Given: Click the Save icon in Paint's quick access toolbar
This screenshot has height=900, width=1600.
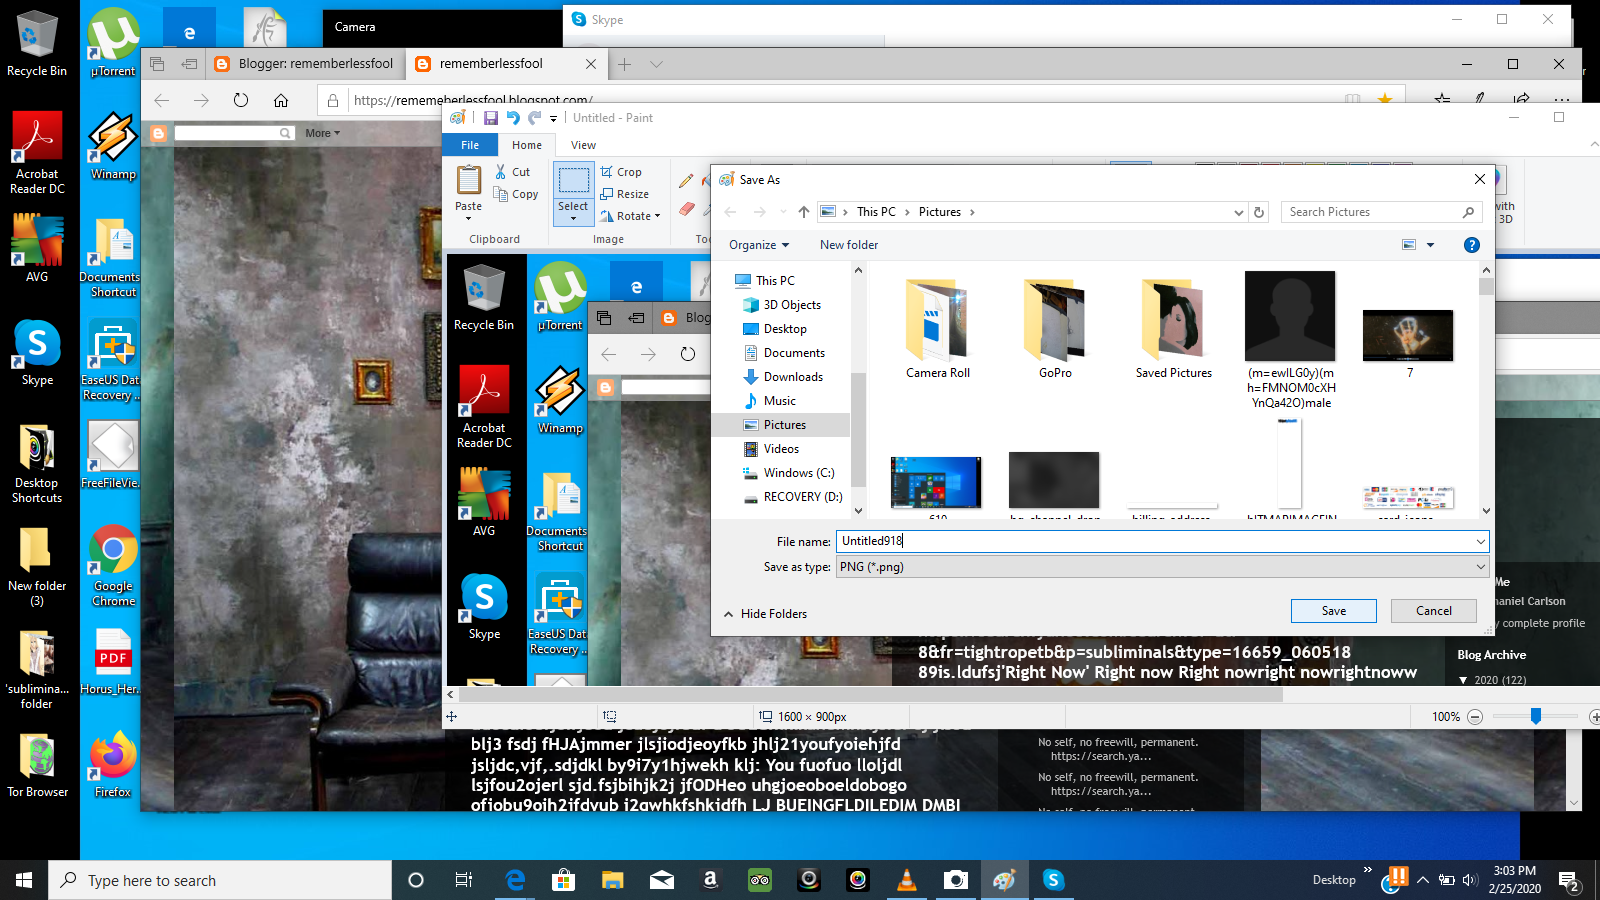Looking at the screenshot, I should pos(491,118).
